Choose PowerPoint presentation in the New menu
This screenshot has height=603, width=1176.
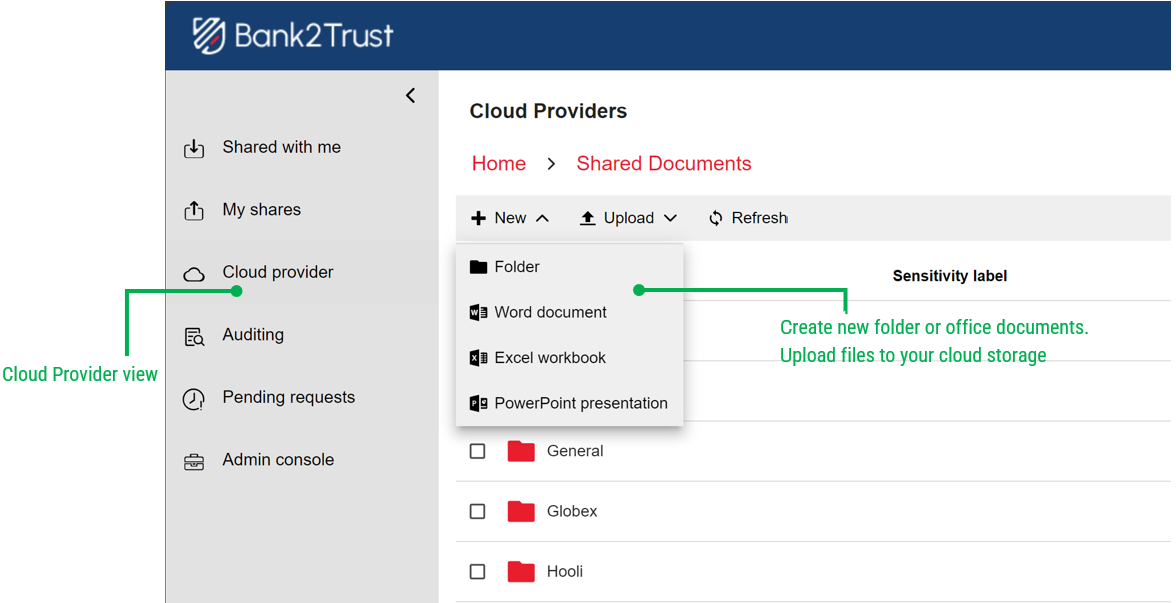point(580,402)
